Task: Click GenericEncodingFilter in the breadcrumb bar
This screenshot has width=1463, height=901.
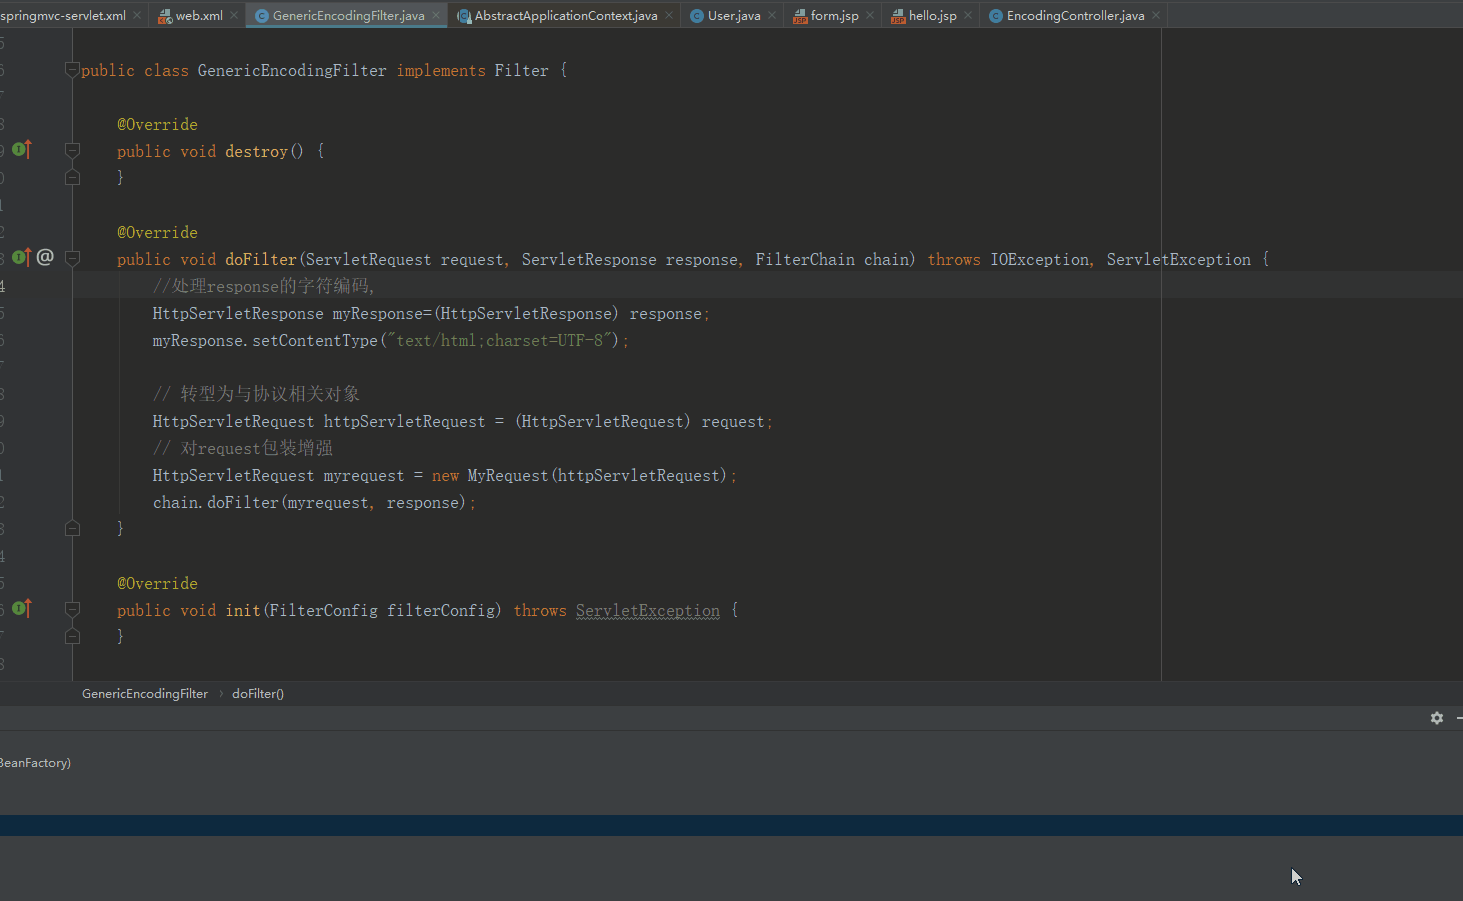Action: [x=145, y=694]
